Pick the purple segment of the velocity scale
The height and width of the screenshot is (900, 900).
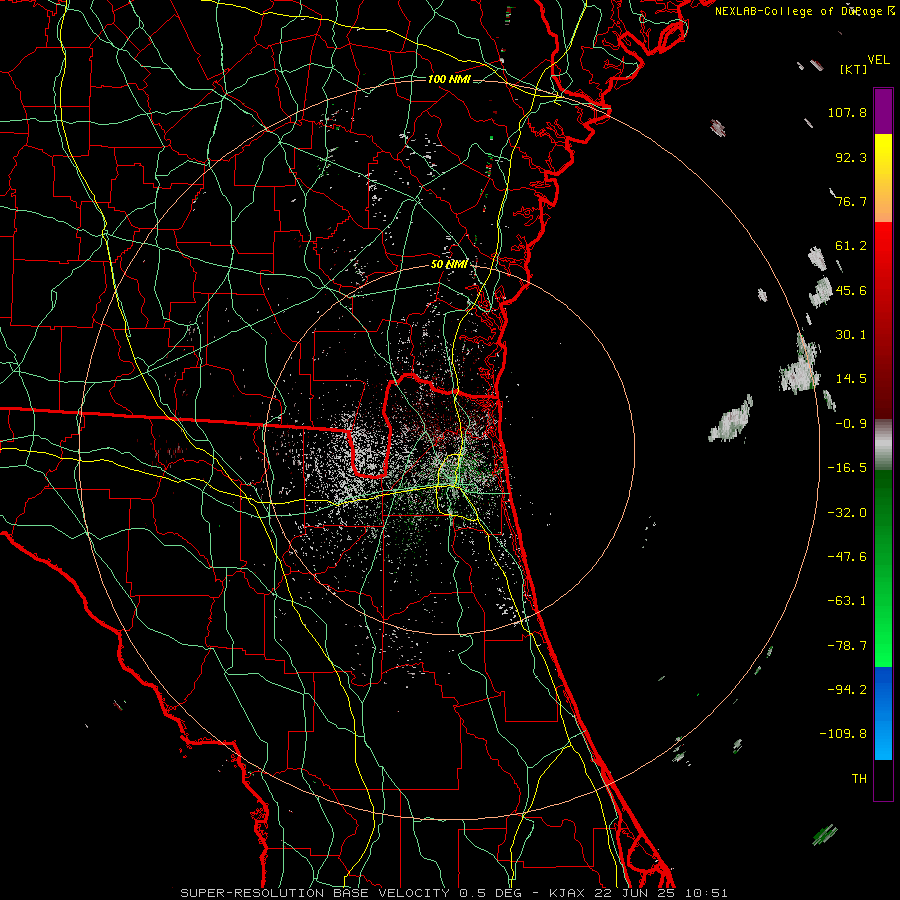(x=883, y=111)
